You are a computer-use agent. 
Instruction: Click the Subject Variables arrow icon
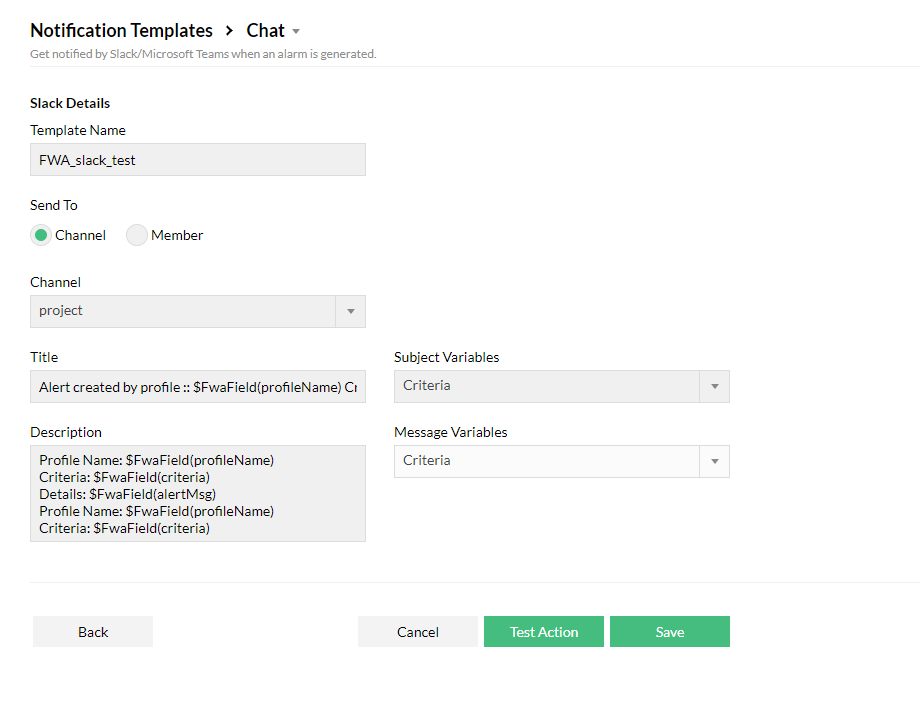tap(714, 386)
